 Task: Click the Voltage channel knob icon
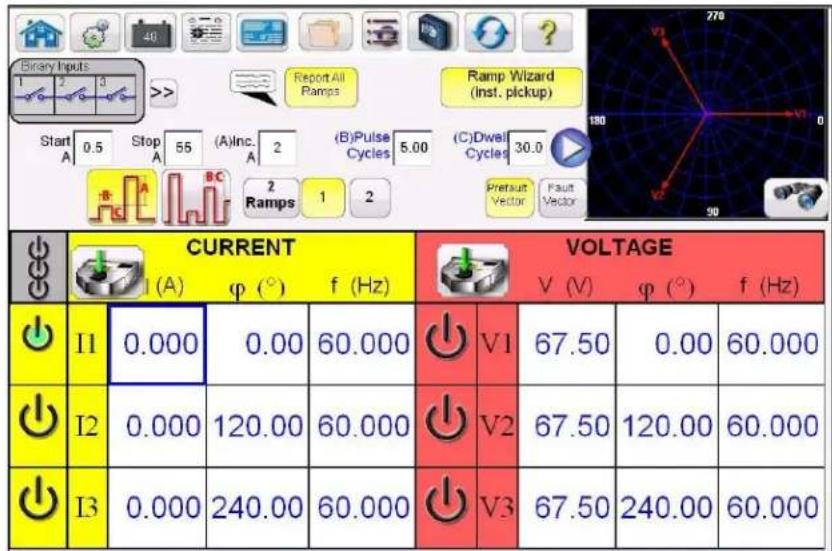pos(472,270)
